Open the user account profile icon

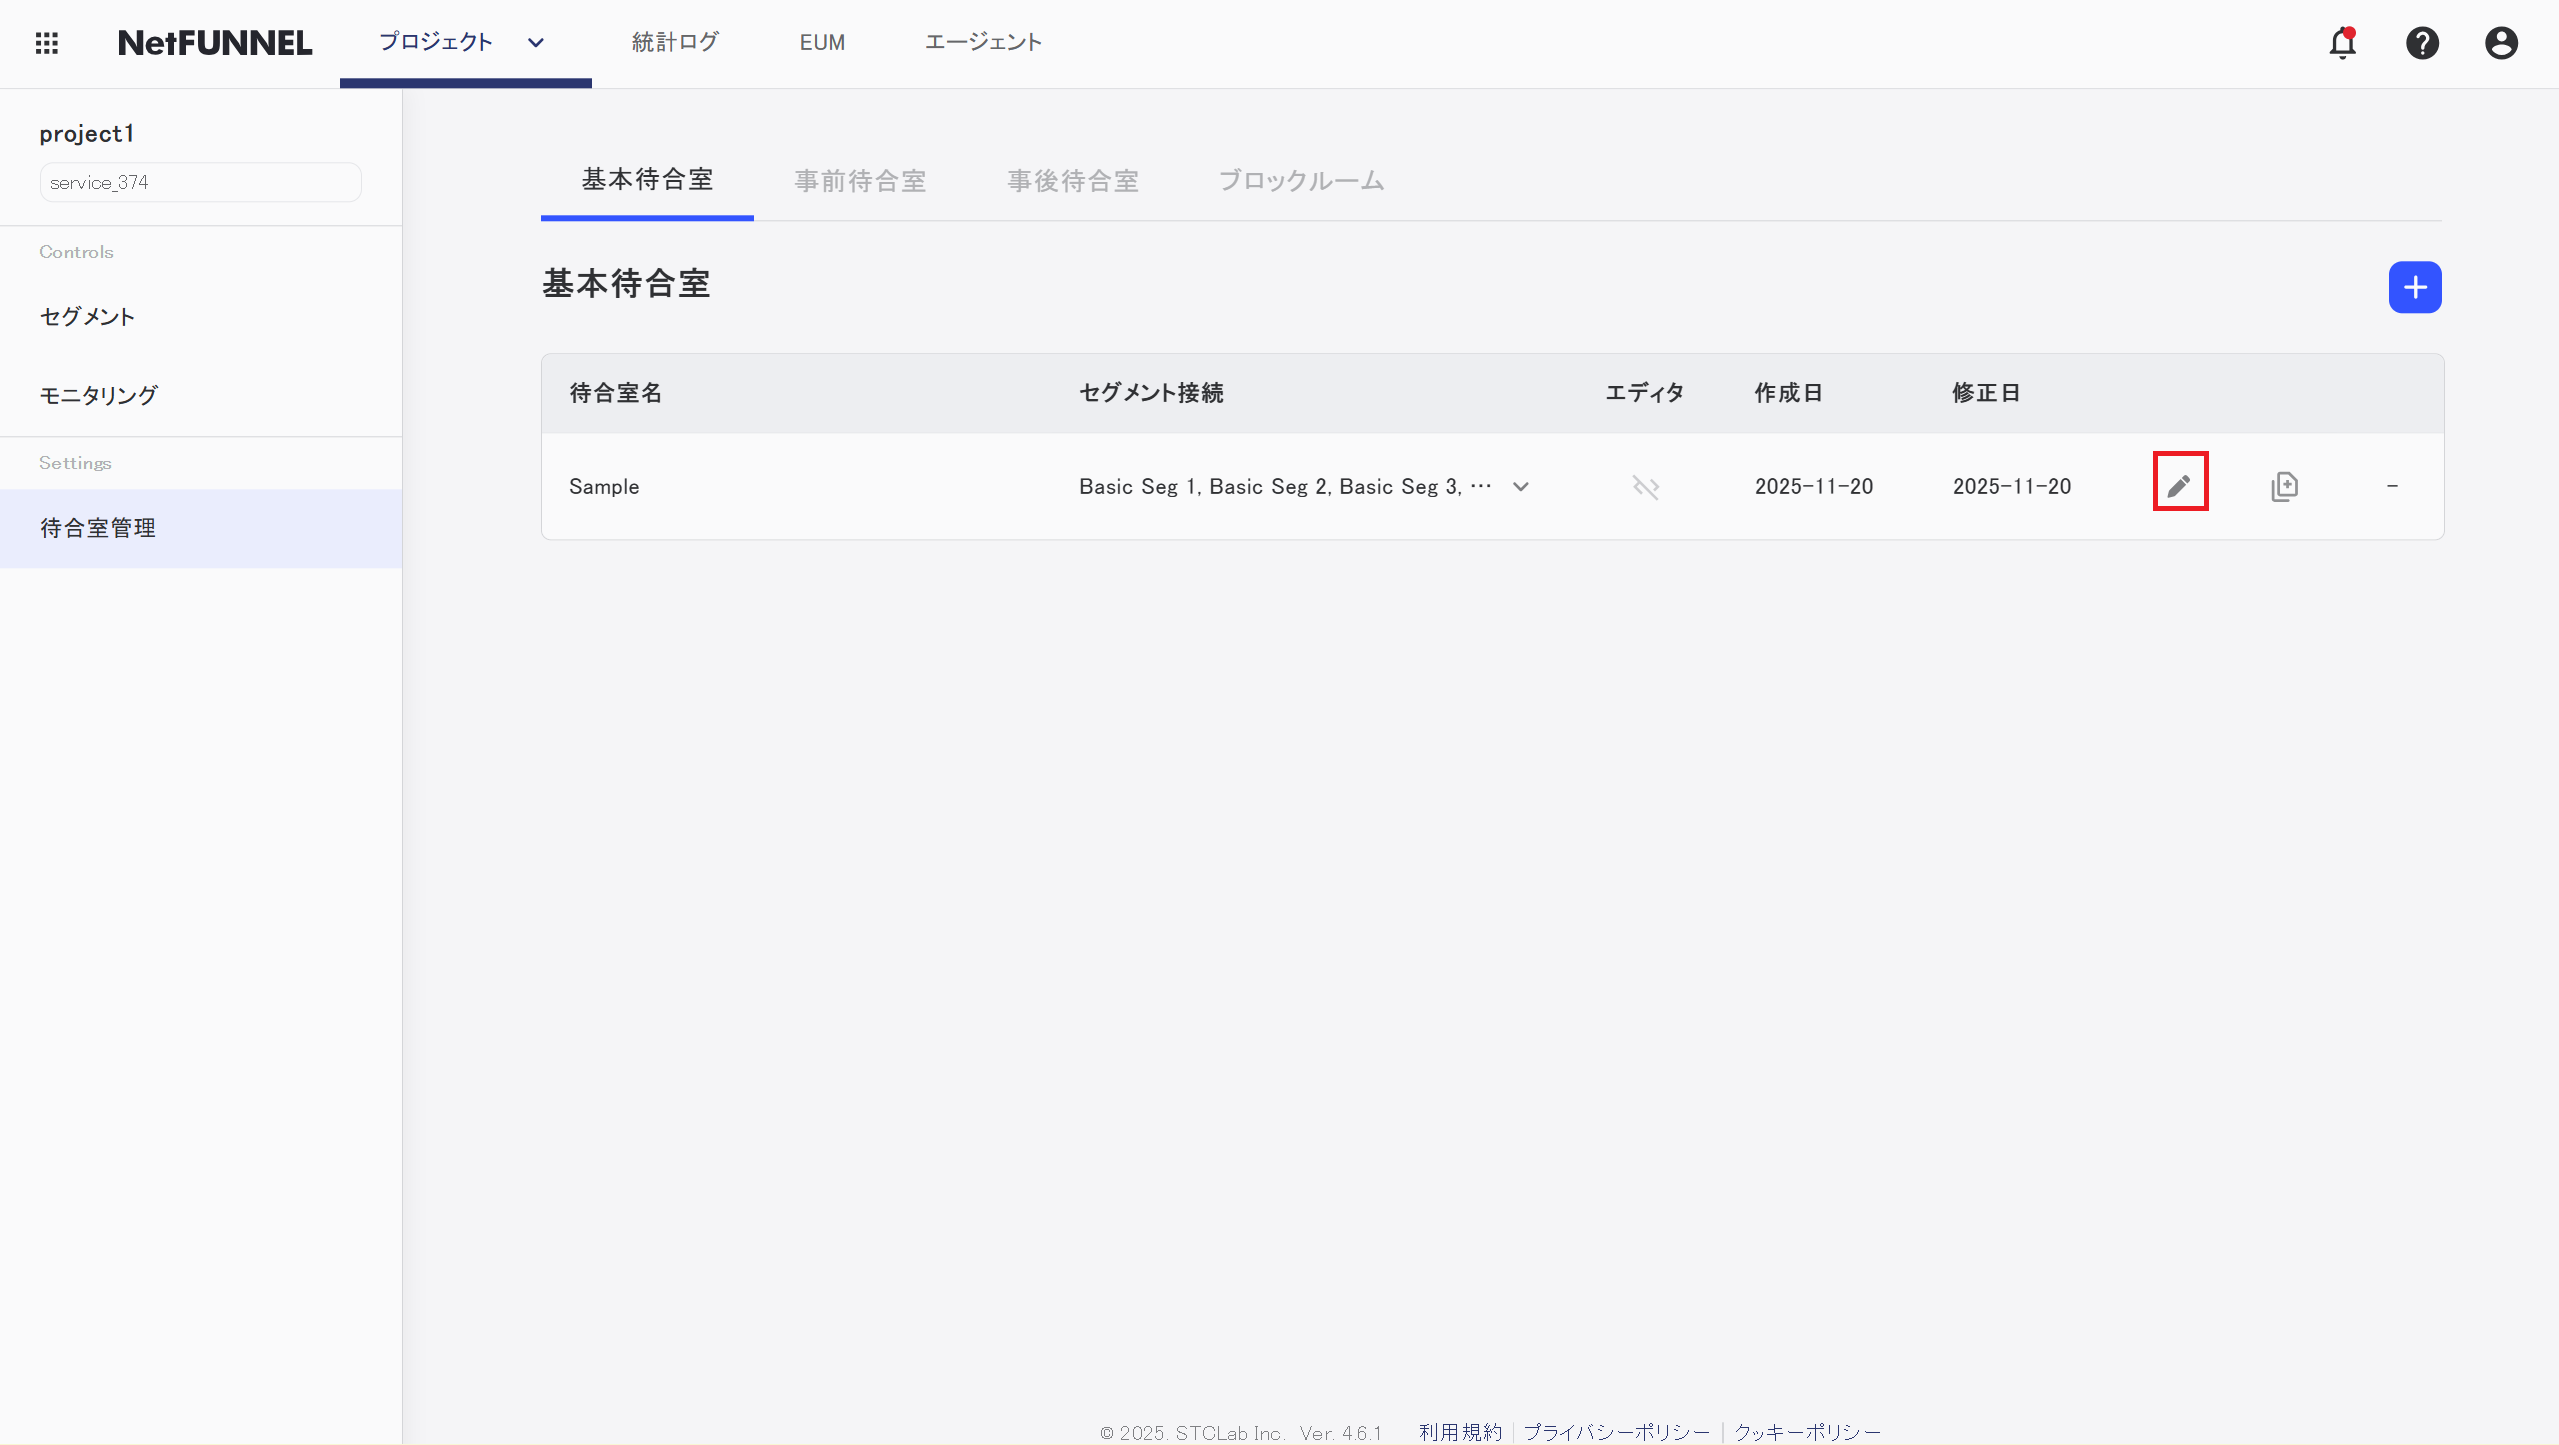pos(2500,43)
